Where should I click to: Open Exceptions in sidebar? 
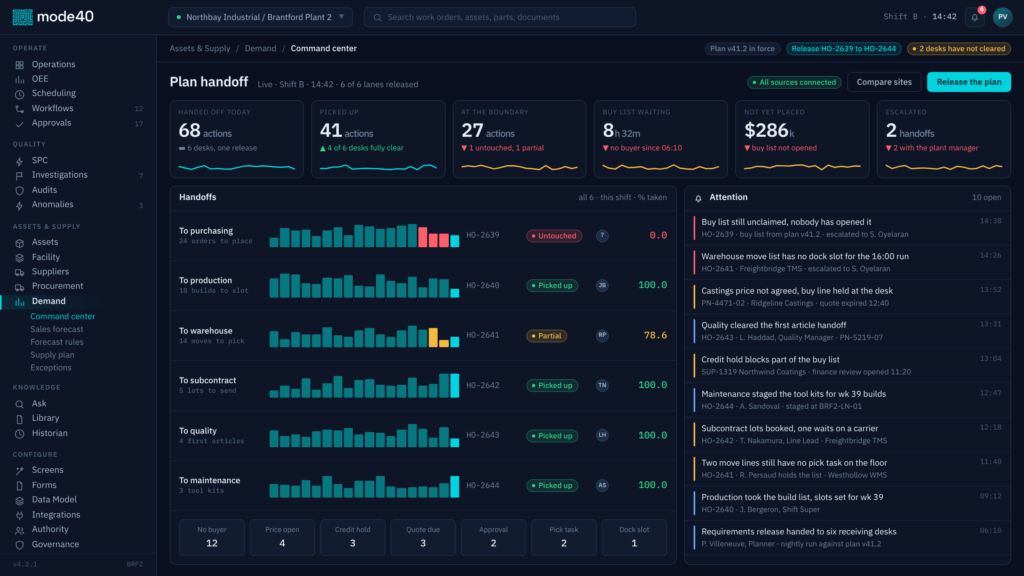[x=51, y=368]
